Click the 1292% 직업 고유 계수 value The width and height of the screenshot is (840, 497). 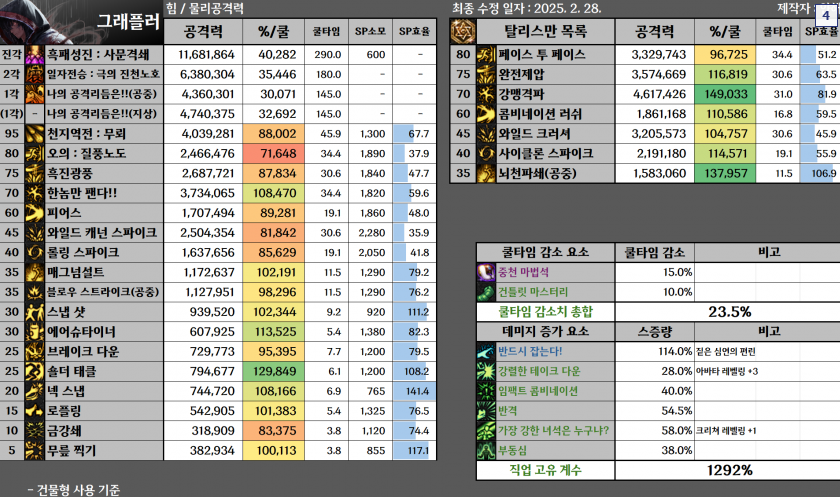click(729, 470)
